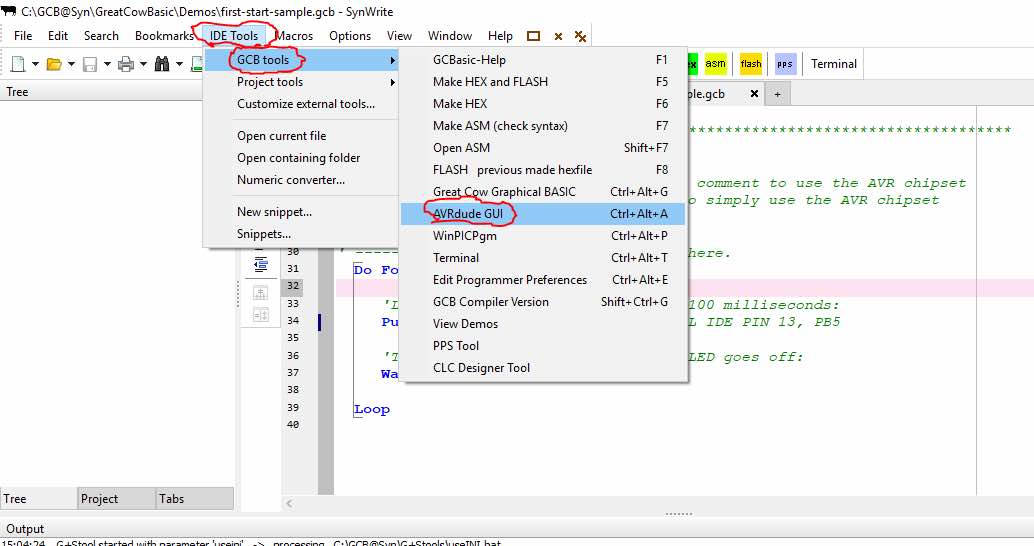Image resolution: width=1034 pixels, height=546 pixels.
Task: Select Make HEX entry
Action: tap(543, 104)
